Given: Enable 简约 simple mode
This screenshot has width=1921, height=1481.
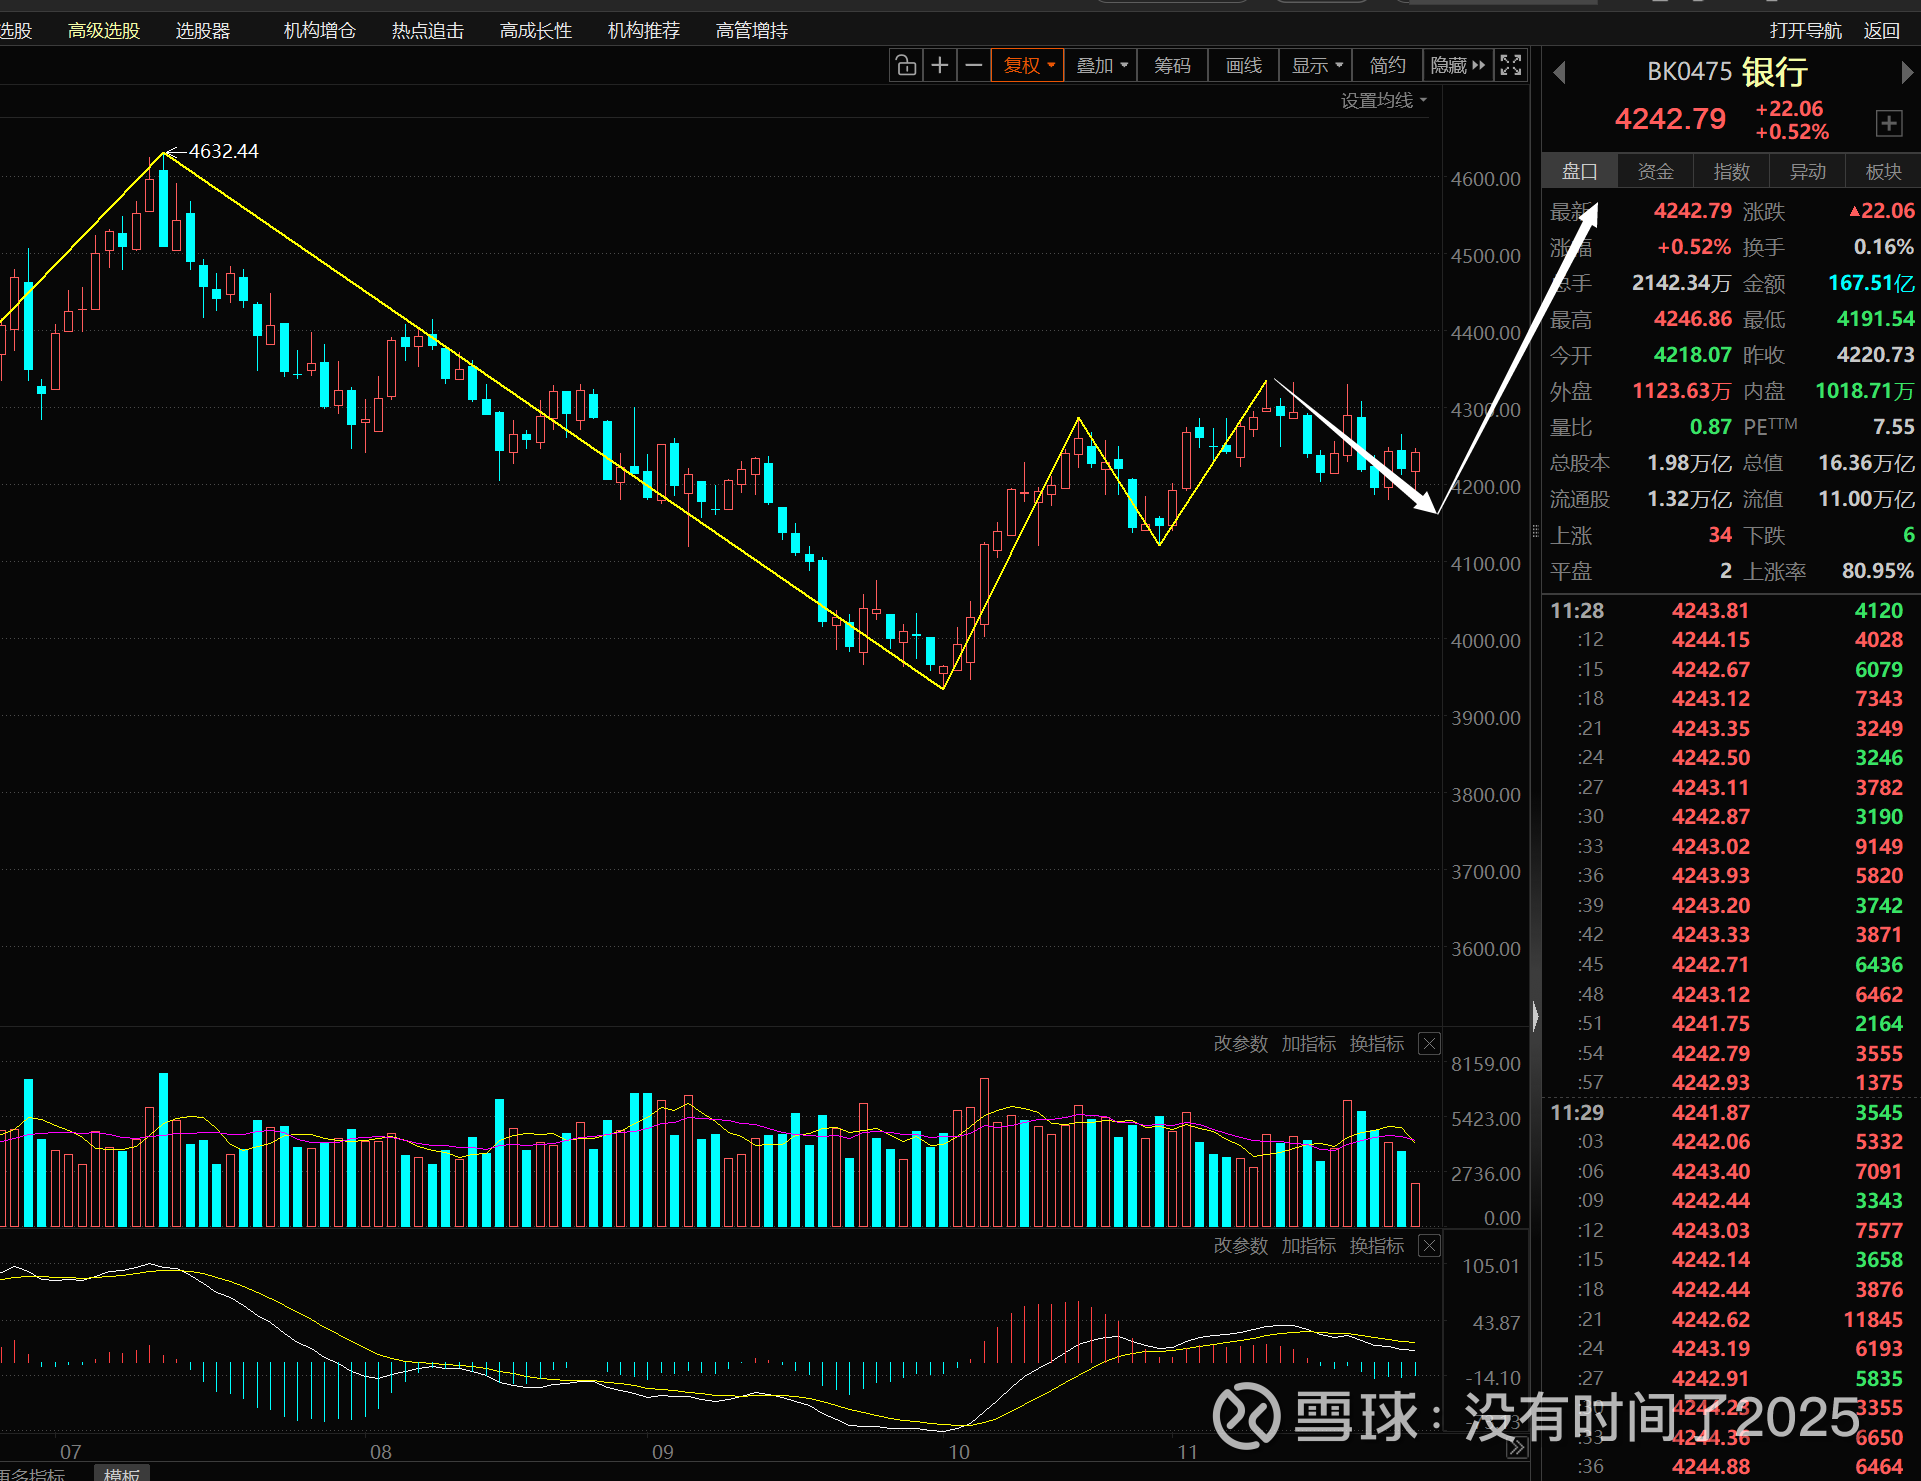Looking at the screenshot, I should coord(1387,66).
